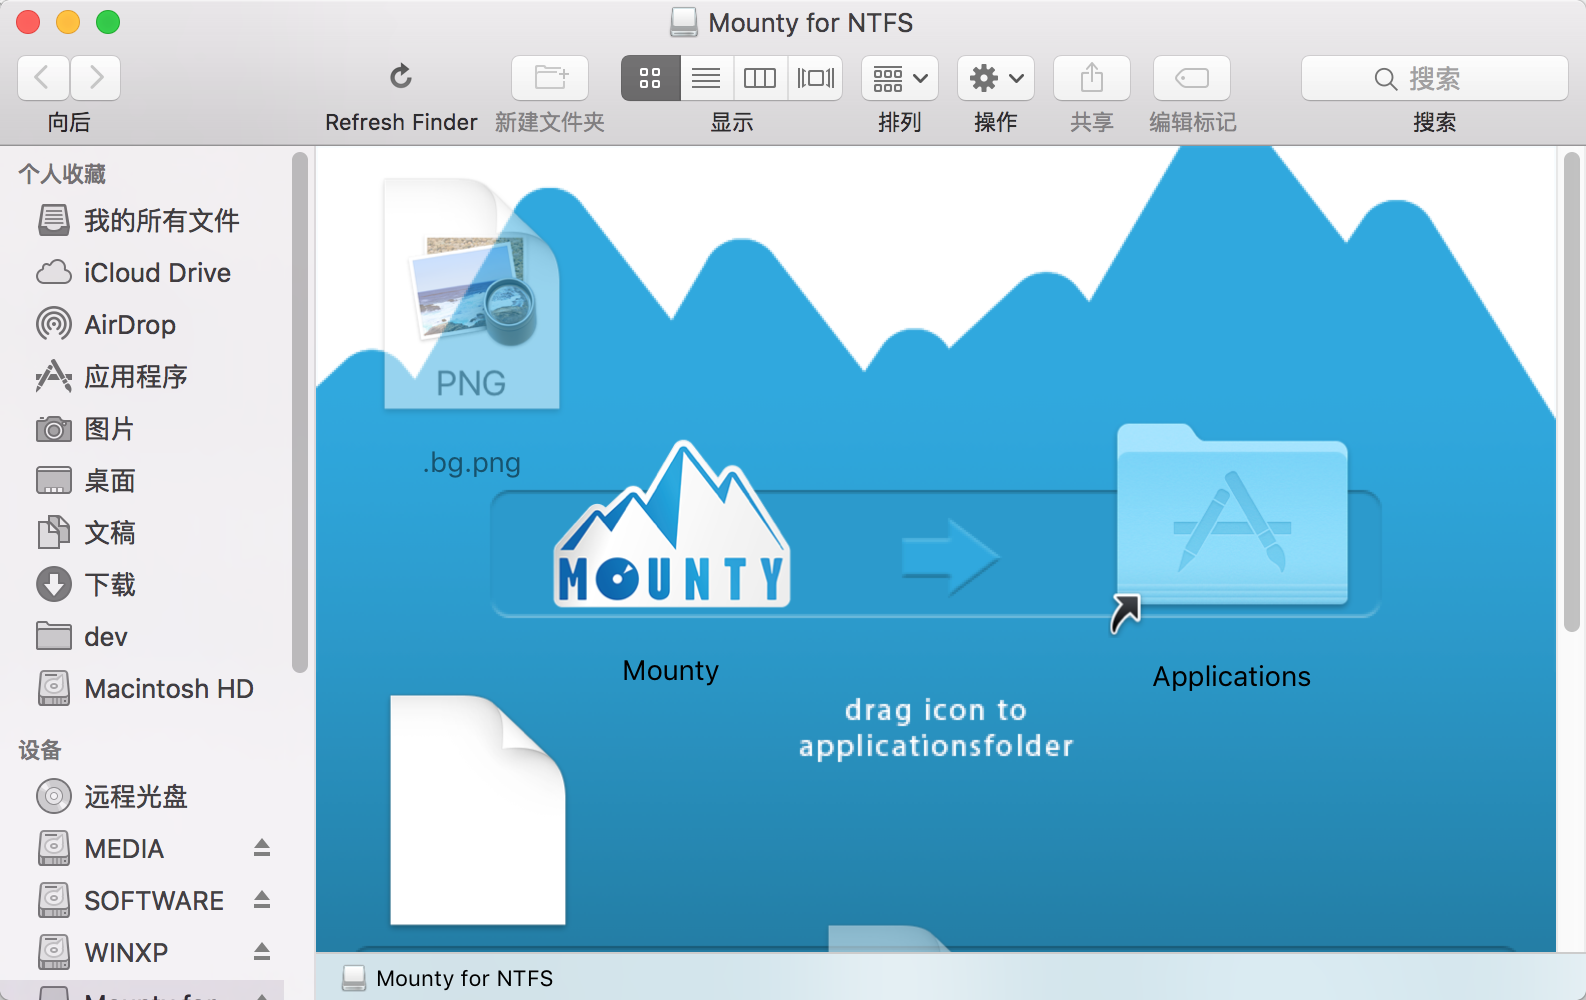Viewport: 1586px width, 1000px height.
Task: Go forward with the right arrow button
Action: pyautogui.click(x=95, y=78)
